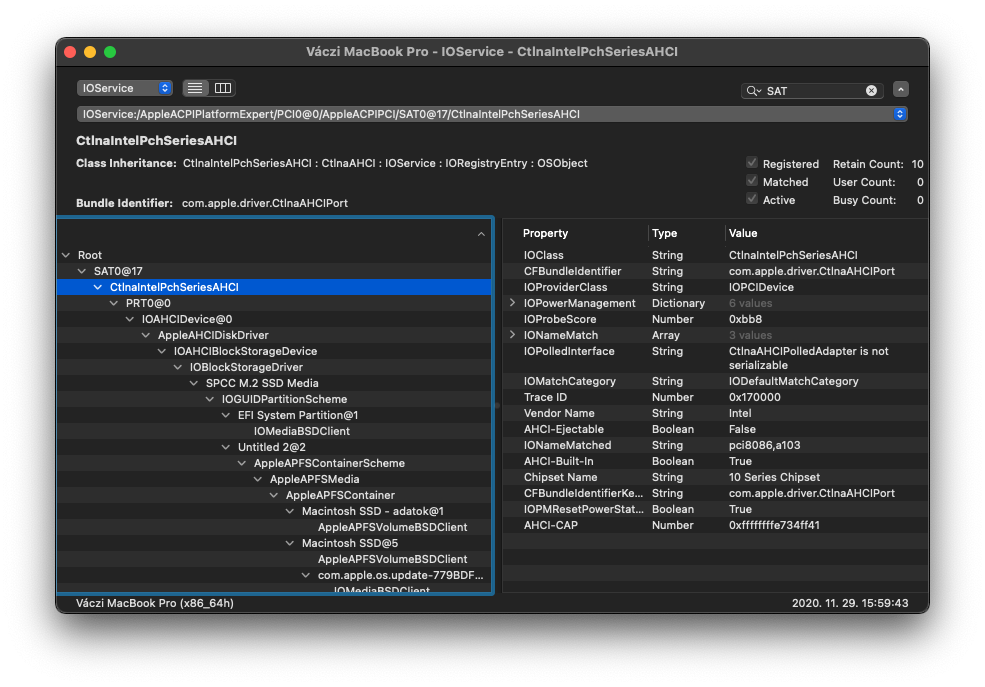
Task: Open the IOService plane dropdown
Action: click(x=124, y=88)
